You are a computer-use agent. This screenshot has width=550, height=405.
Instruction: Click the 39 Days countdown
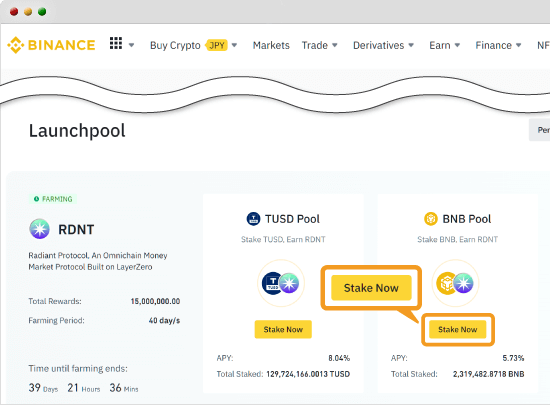click(43, 388)
